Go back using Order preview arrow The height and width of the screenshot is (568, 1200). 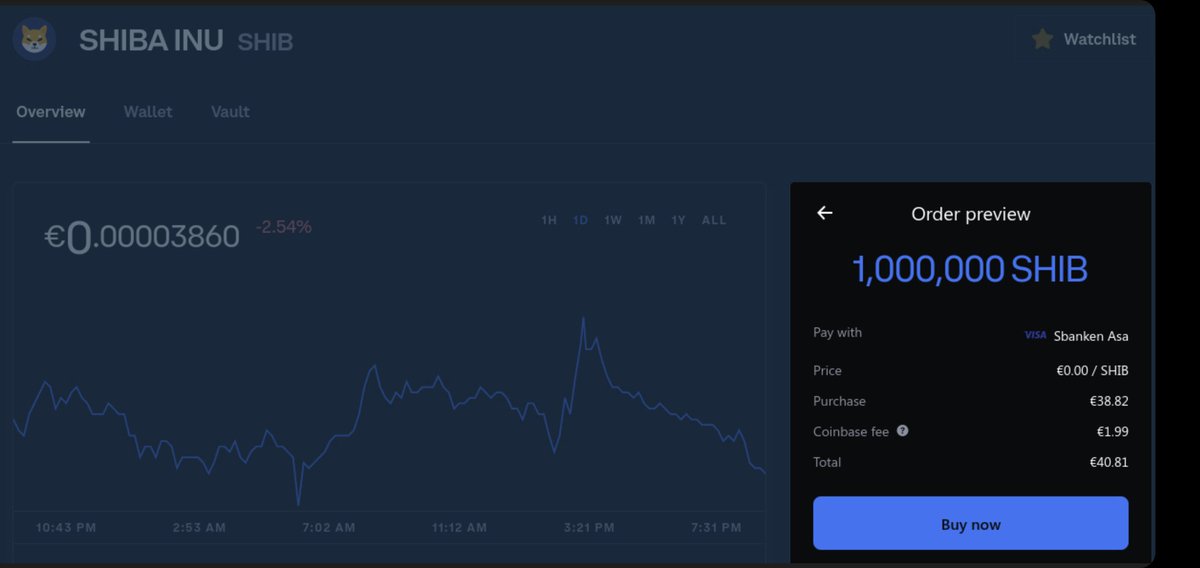coord(824,213)
